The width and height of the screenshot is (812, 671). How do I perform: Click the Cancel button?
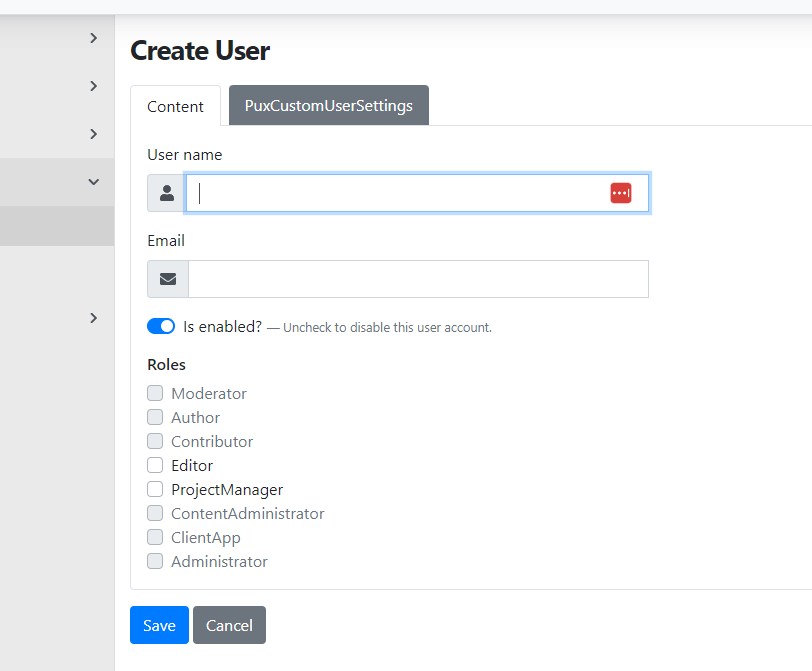point(229,625)
